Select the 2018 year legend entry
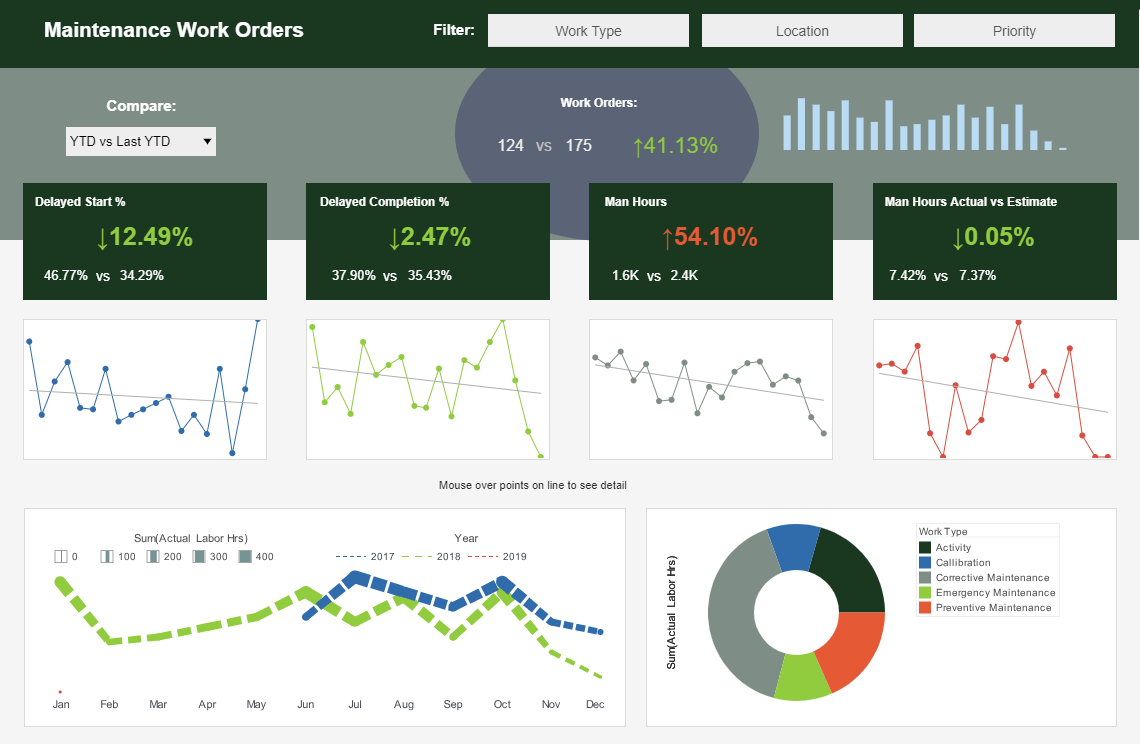The image size is (1140, 744). tap(431, 556)
